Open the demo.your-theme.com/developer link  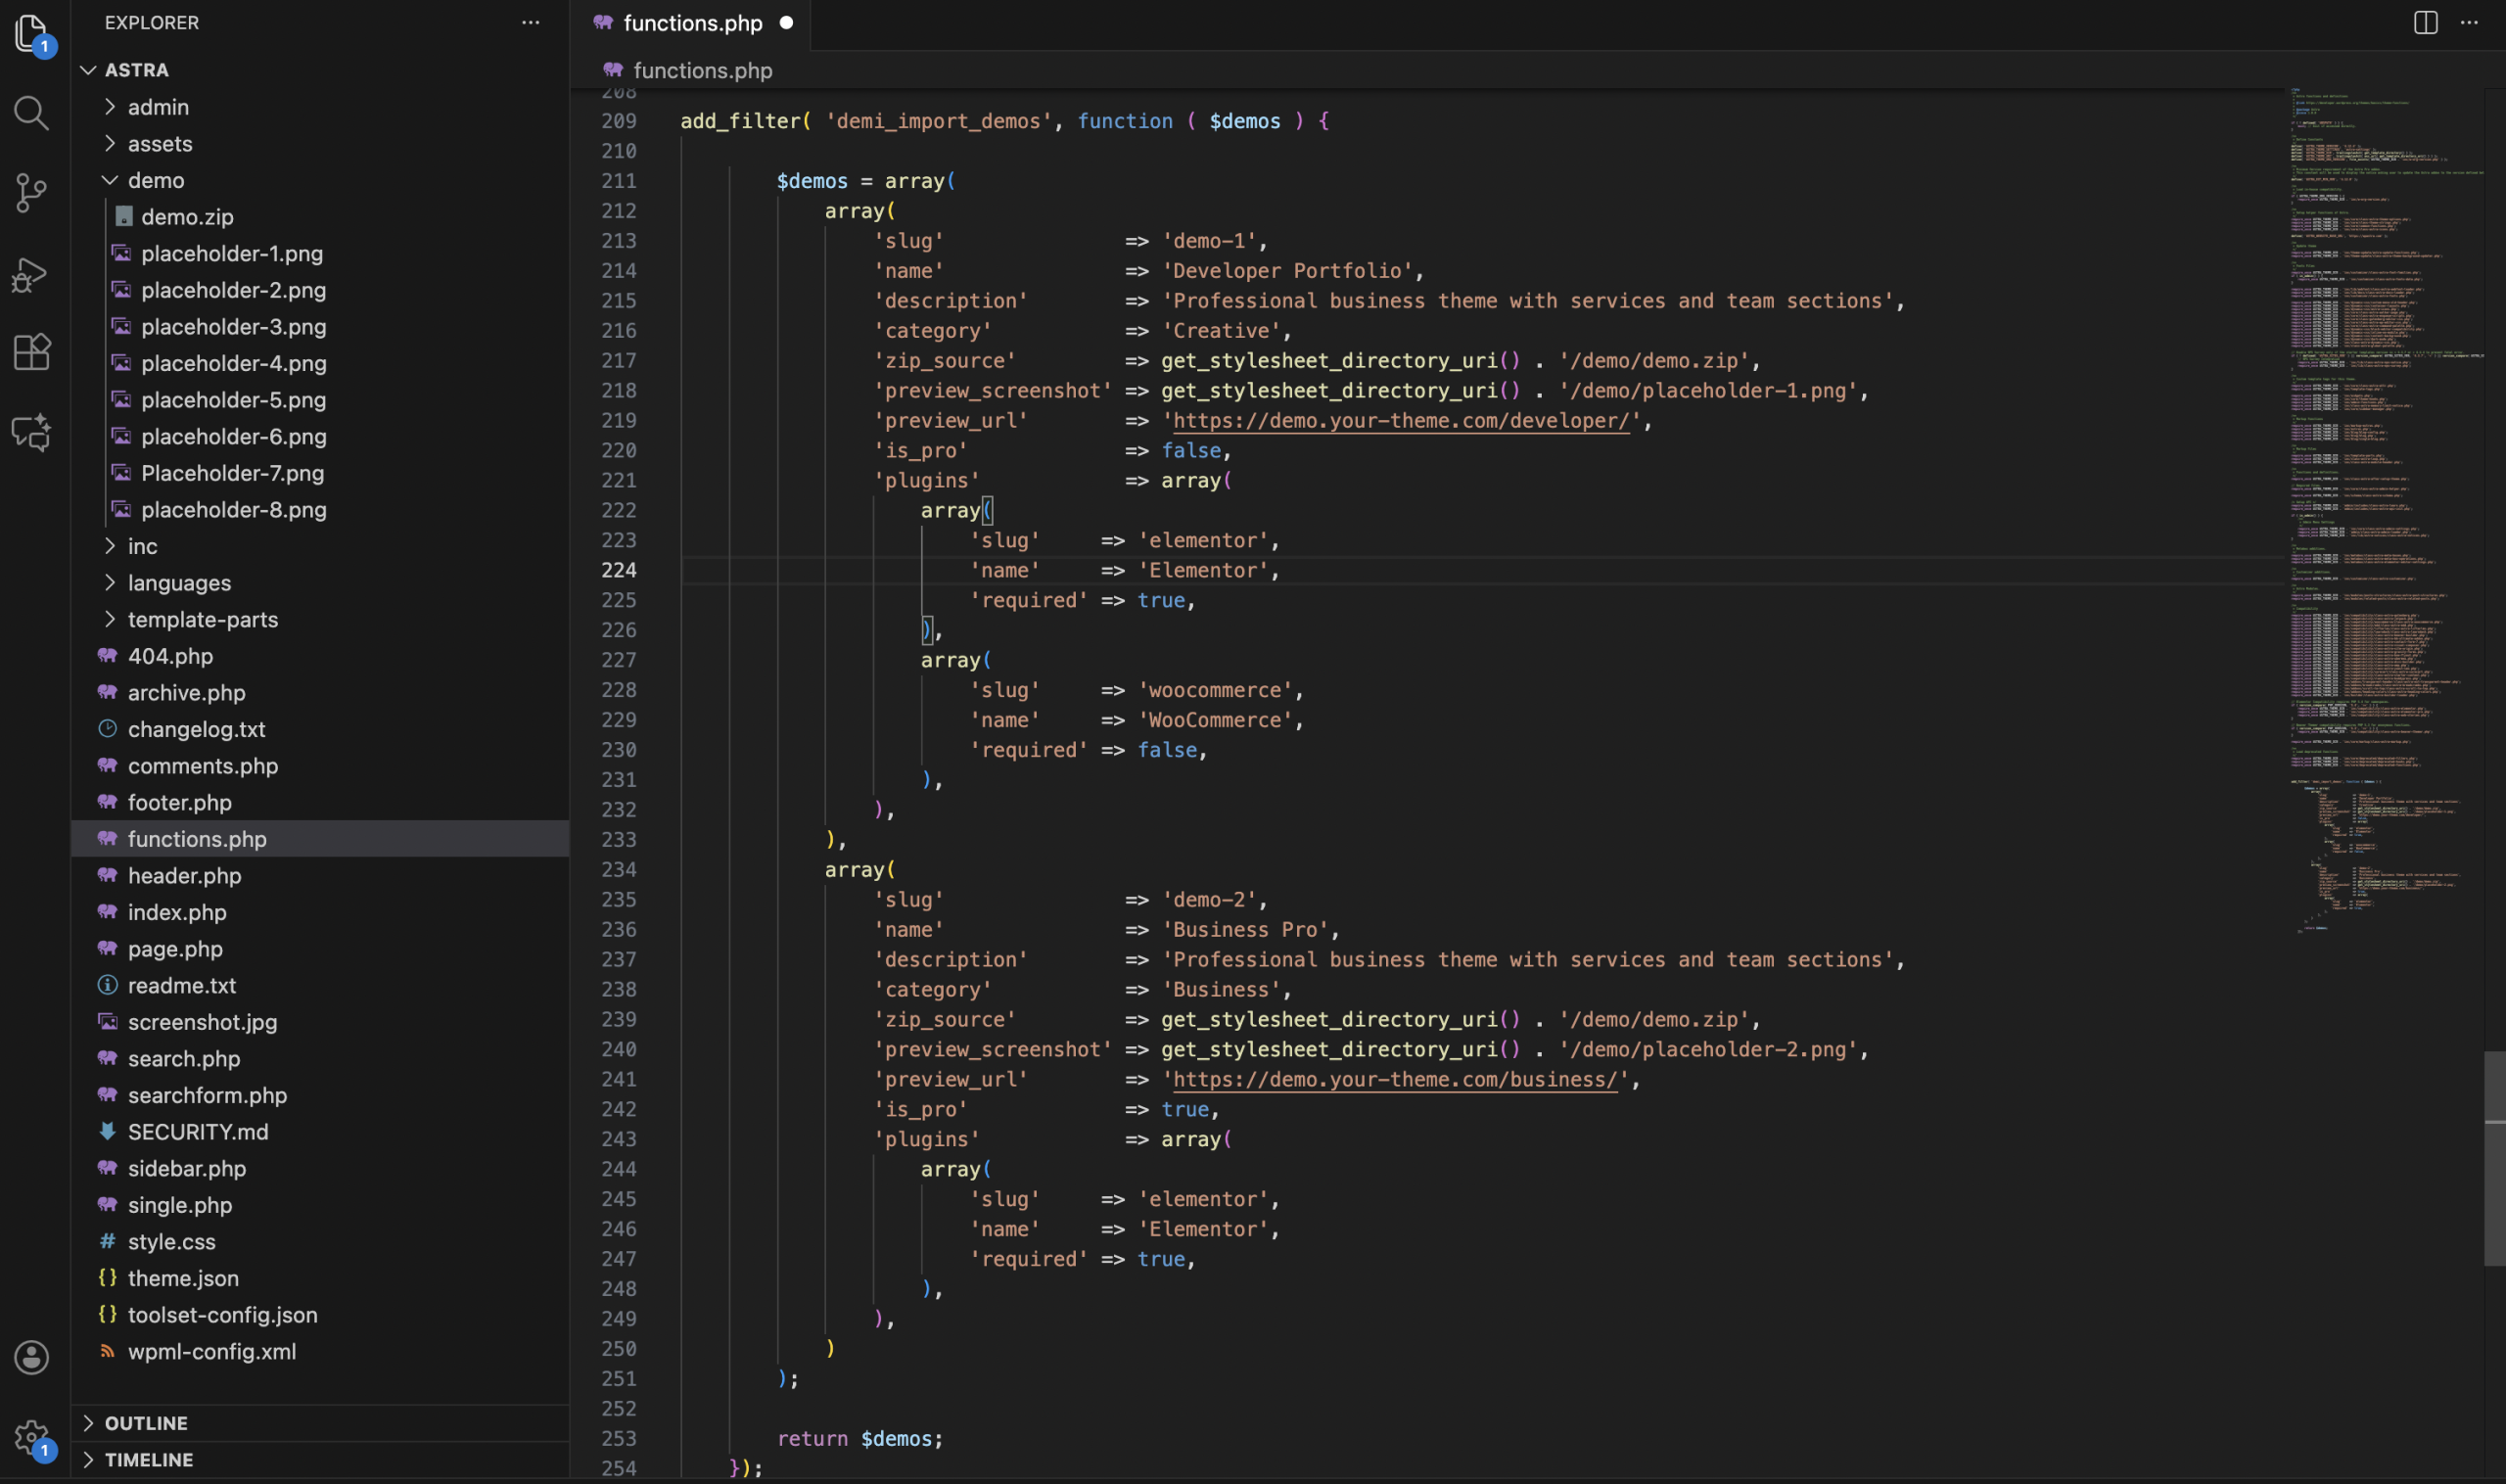point(1400,420)
